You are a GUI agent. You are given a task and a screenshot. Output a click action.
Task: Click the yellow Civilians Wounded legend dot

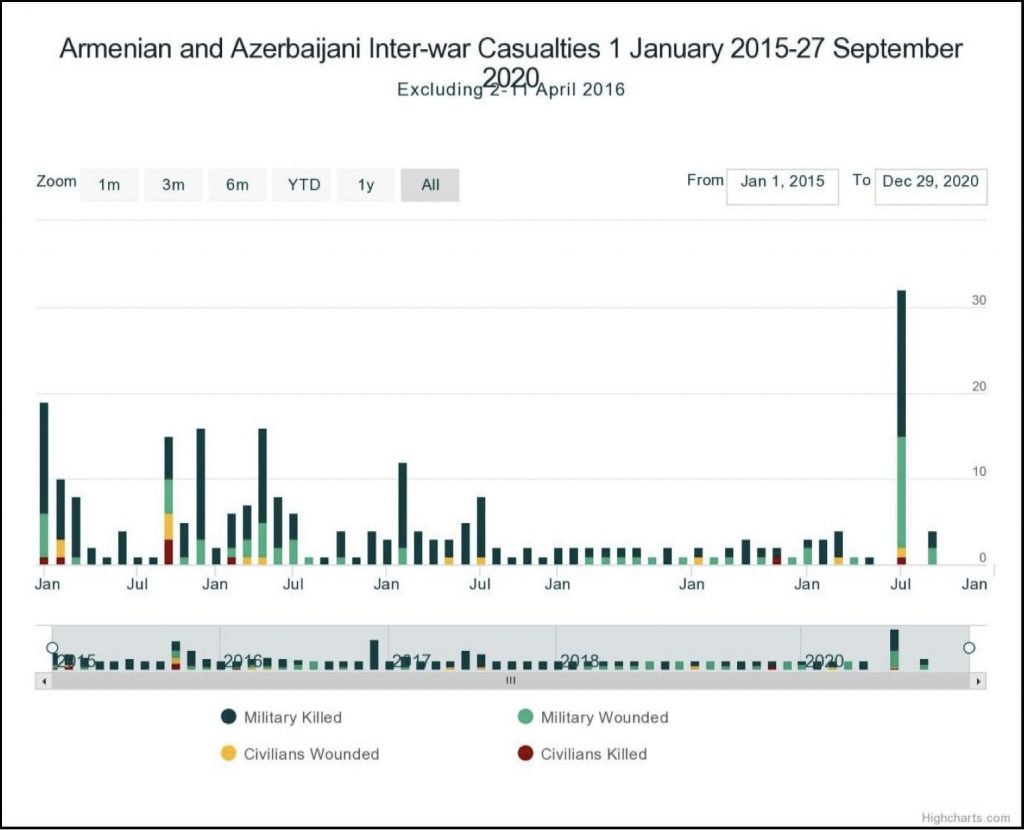228,754
